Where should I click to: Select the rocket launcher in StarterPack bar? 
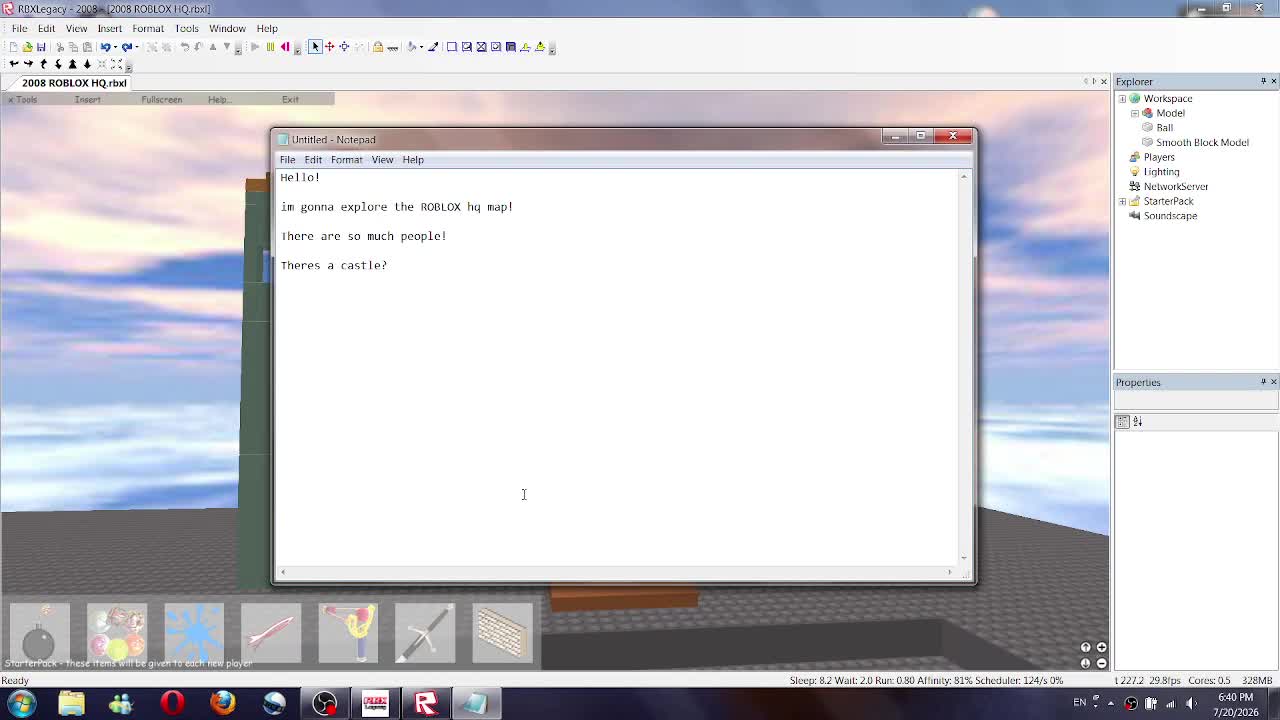[271, 633]
